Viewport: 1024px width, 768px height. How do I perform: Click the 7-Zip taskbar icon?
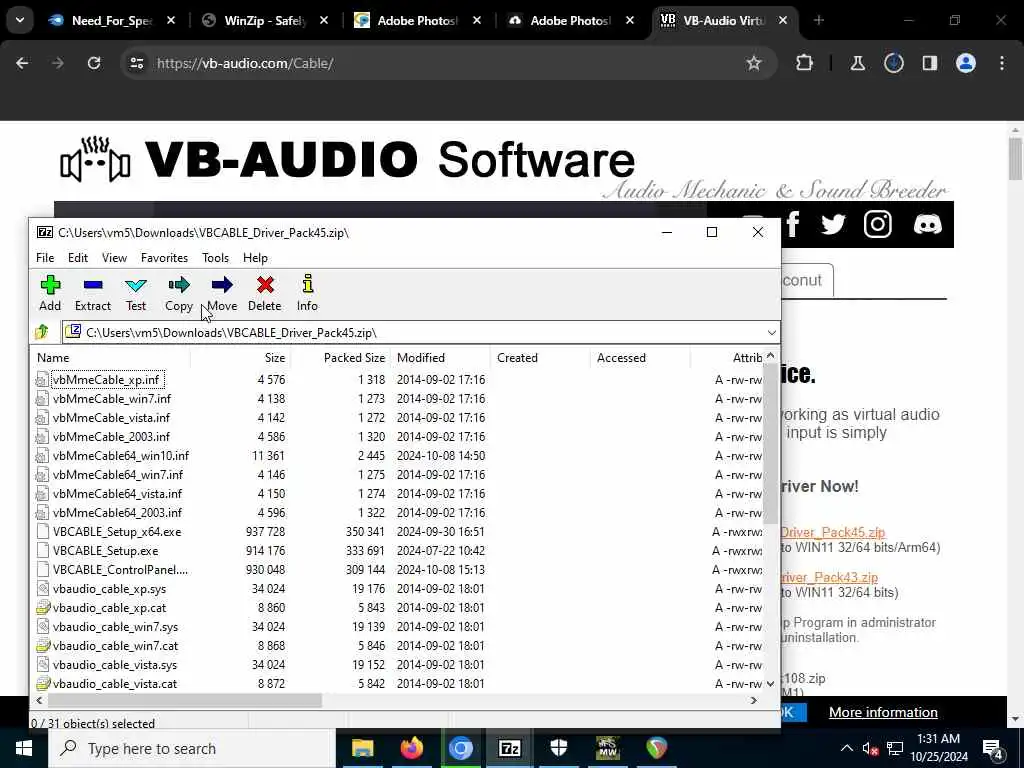[x=509, y=748]
